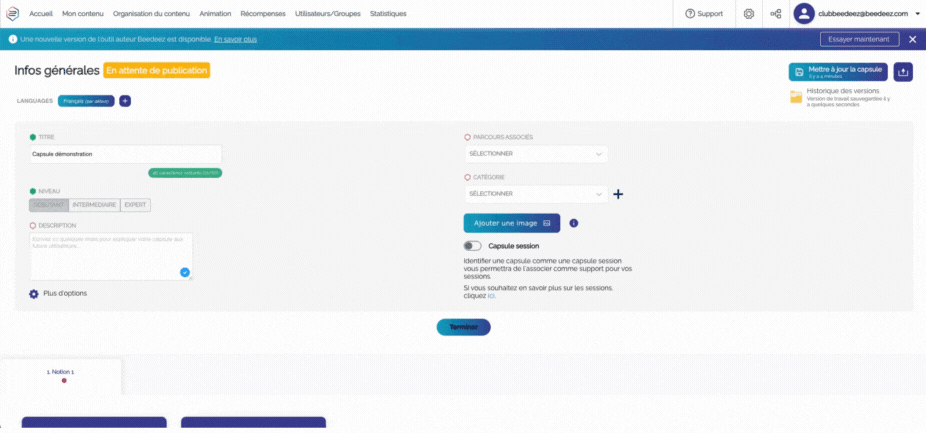Click the info icon beside Ajouter une image
This screenshot has height=433, width=926.
tap(574, 223)
